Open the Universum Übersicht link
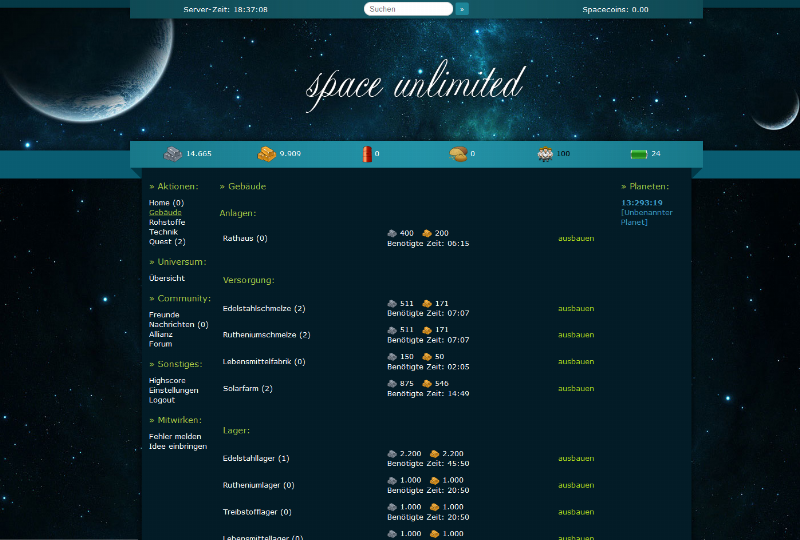Image resolution: width=800 pixels, height=540 pixels. click(x=167, y=278)
